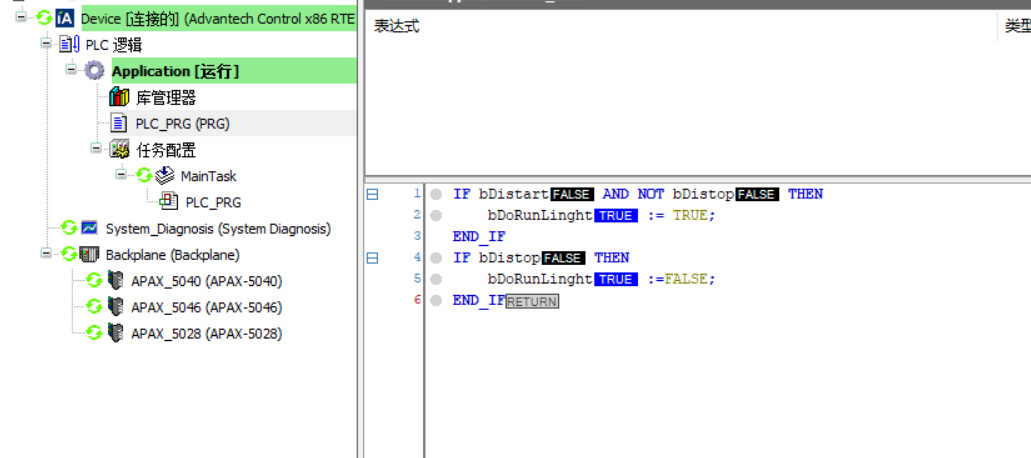Toggle breakpoint dot on code line 5
This screenshot has height=458, width=1031.
[436, 279]
